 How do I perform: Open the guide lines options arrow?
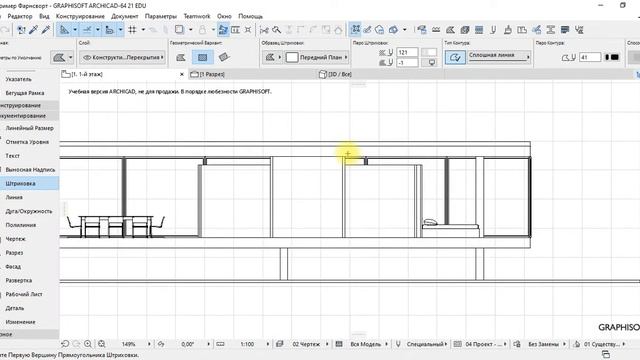tap(75, 30)
